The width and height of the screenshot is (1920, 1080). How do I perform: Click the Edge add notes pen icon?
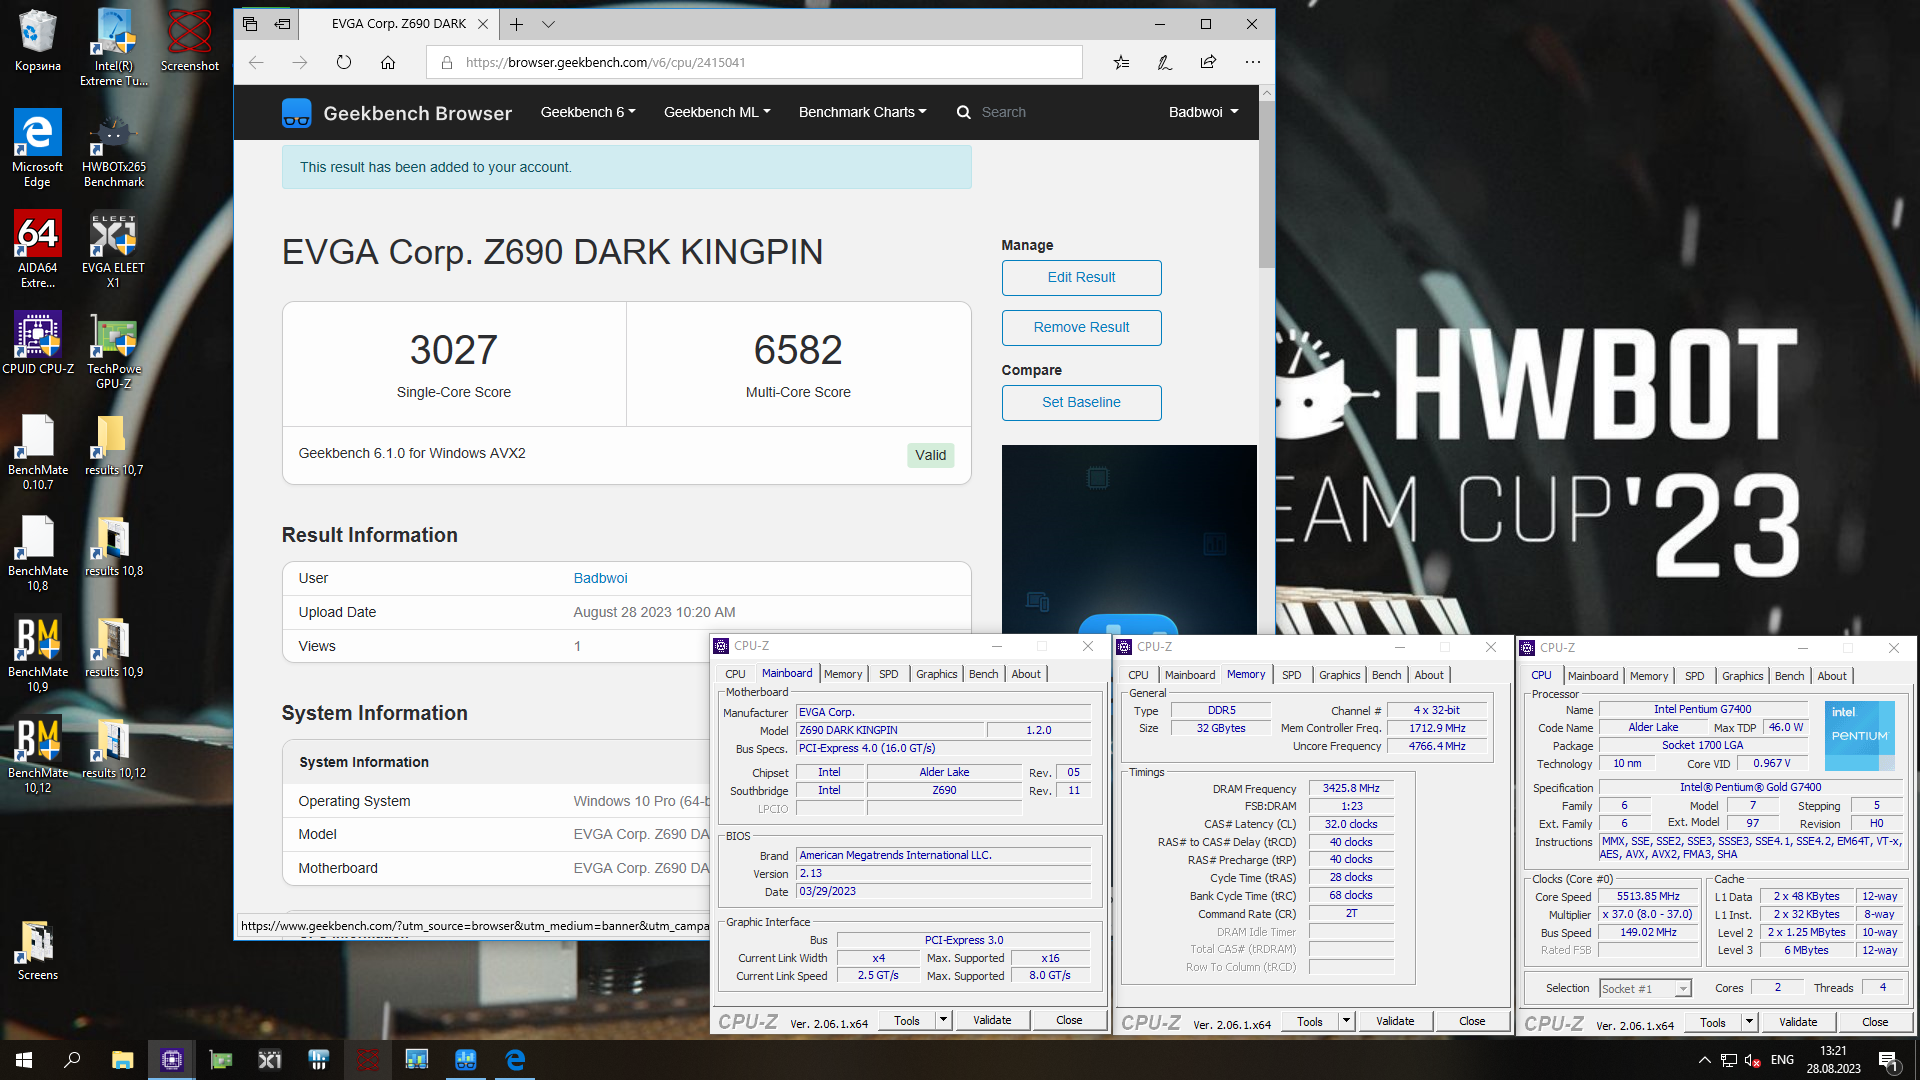(1165, 62)
